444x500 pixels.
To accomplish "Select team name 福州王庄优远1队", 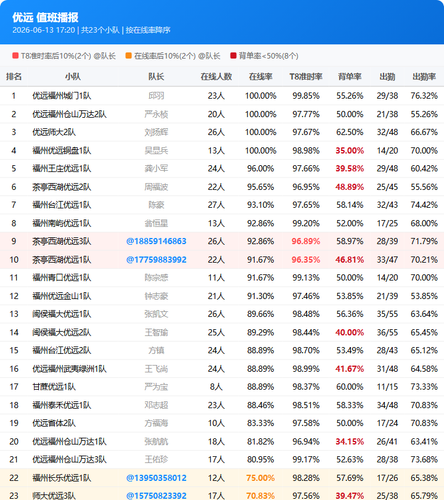I will pos(62,169).
